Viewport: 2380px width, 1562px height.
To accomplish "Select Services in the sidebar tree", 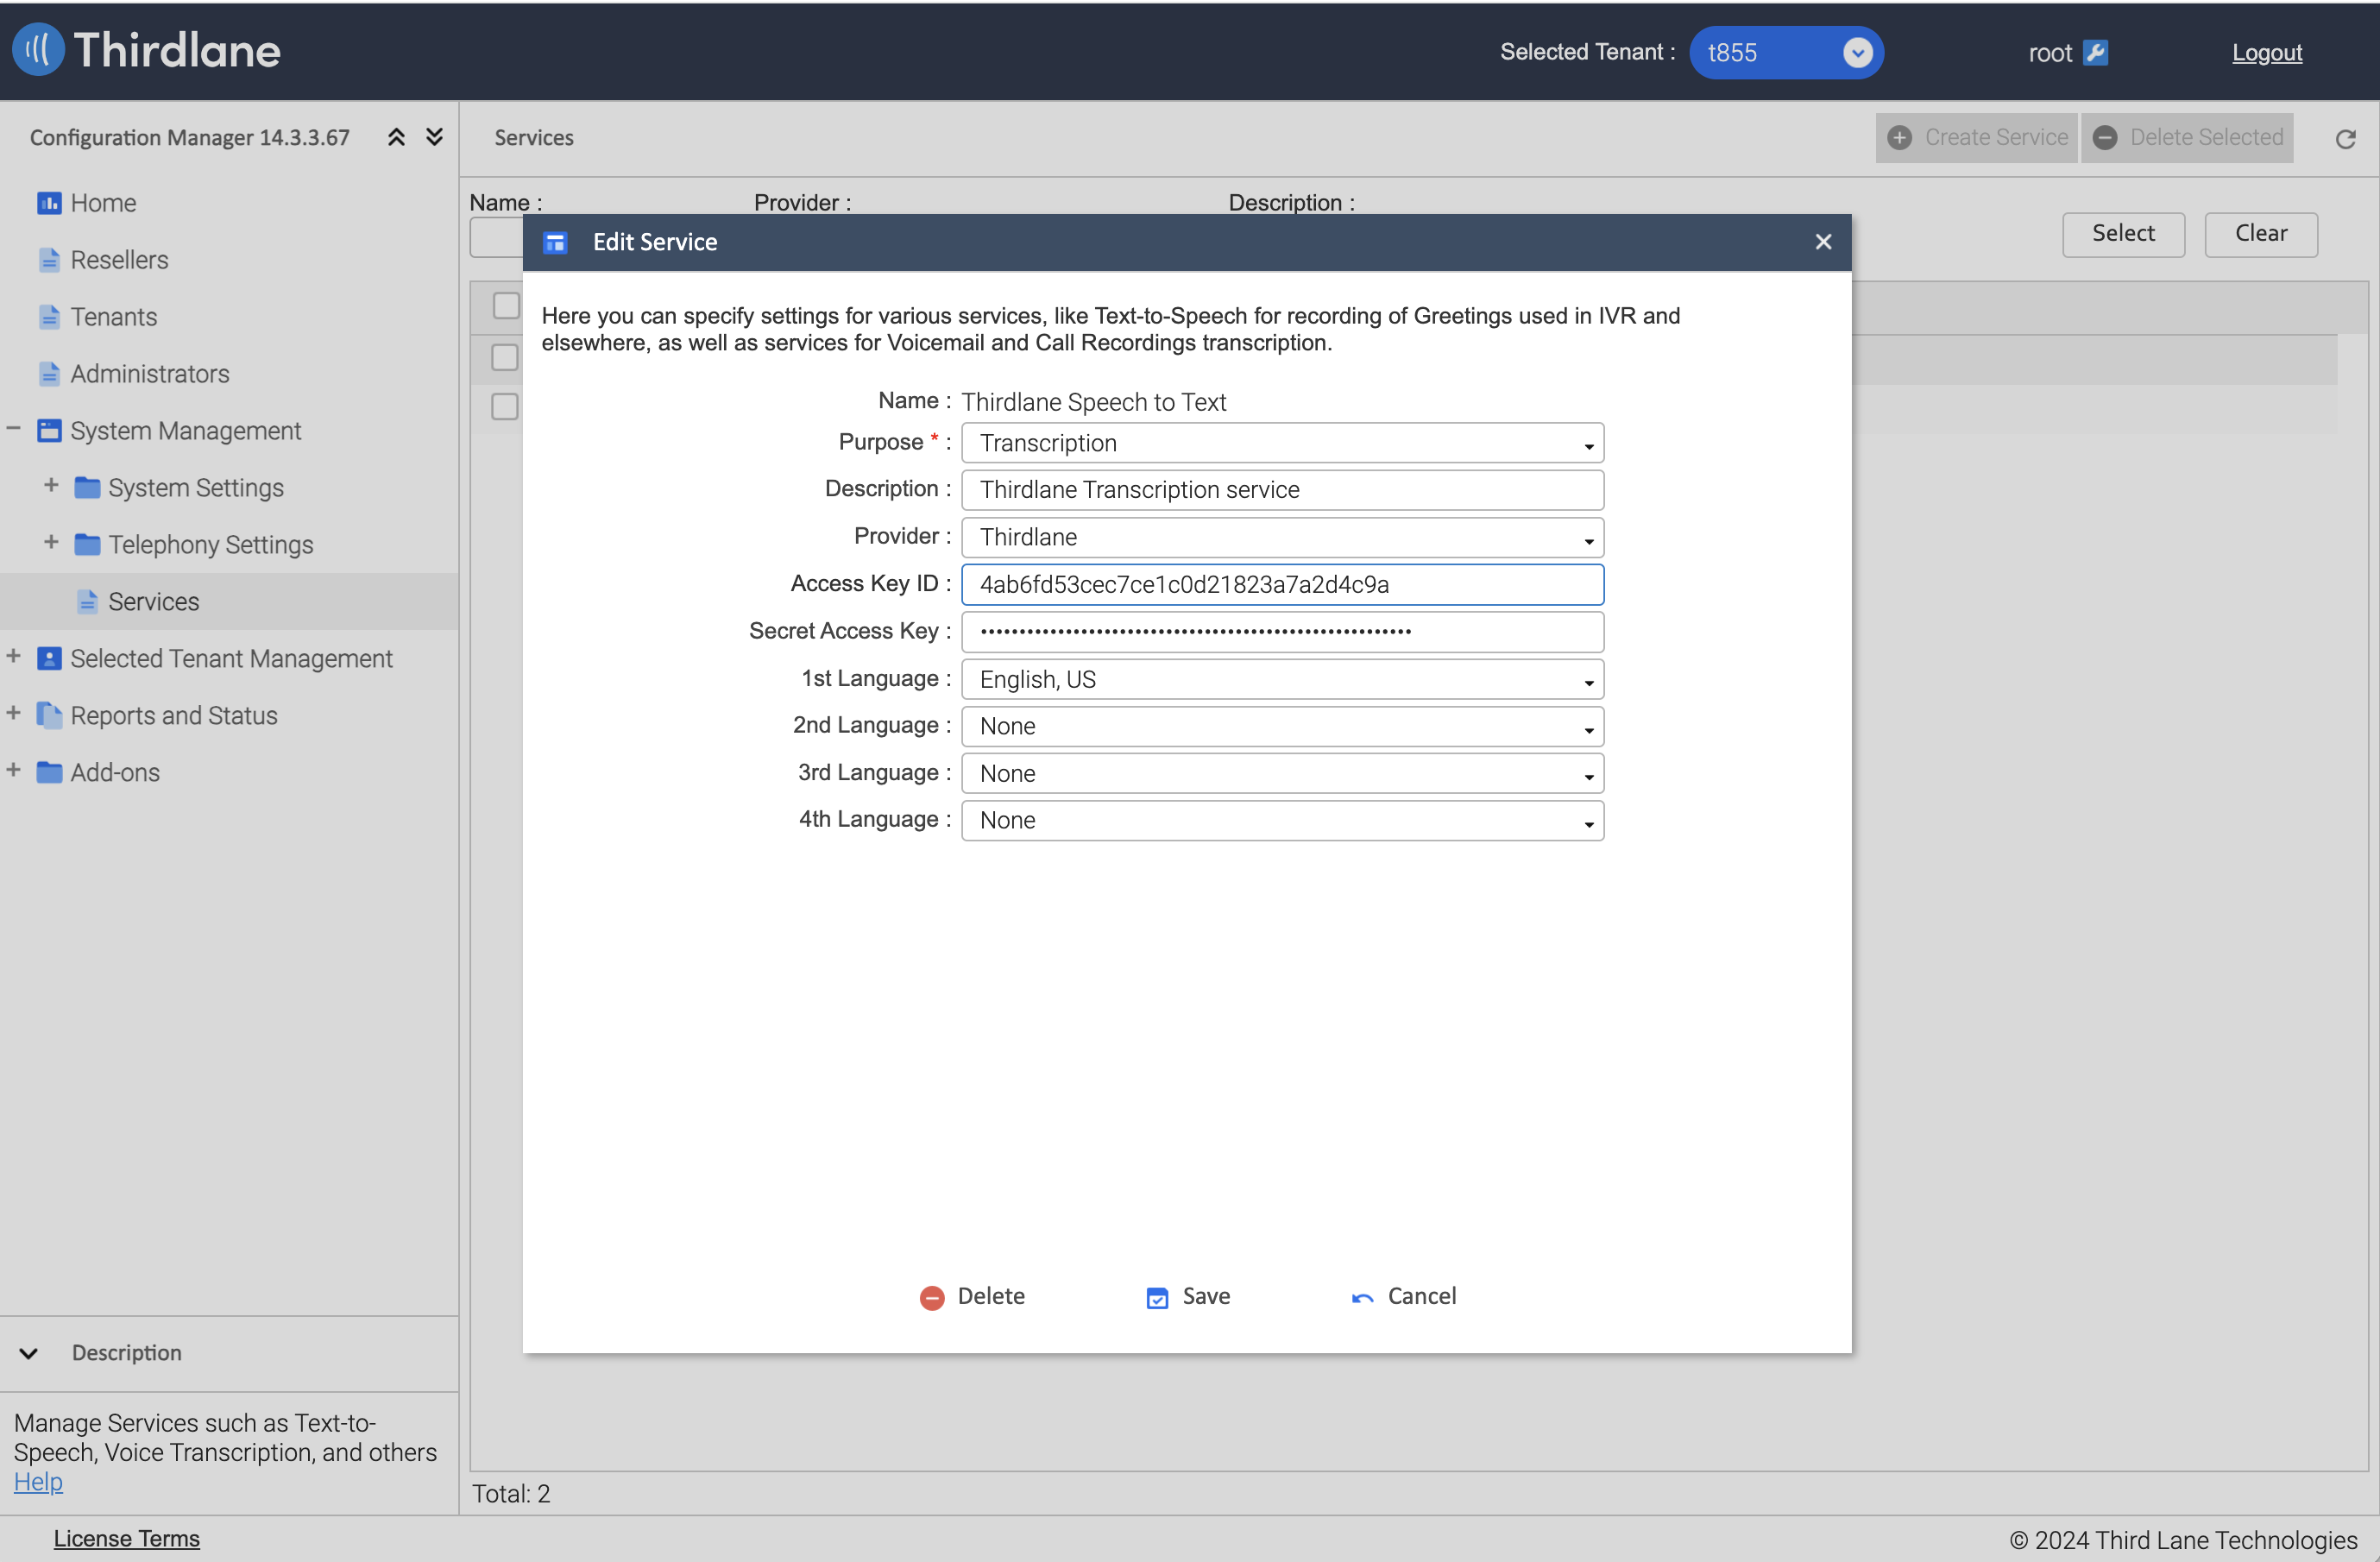I will [154, 602].
